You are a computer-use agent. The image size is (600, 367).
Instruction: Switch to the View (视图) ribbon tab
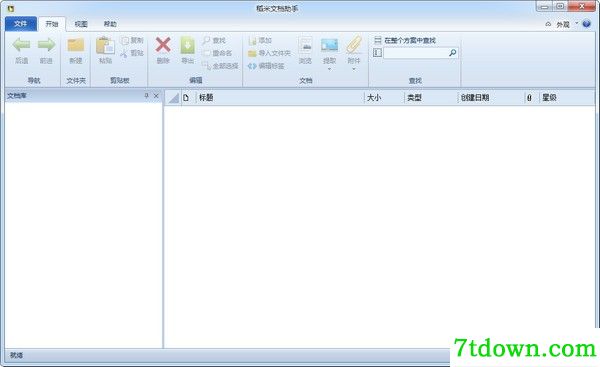coord(81,24)
